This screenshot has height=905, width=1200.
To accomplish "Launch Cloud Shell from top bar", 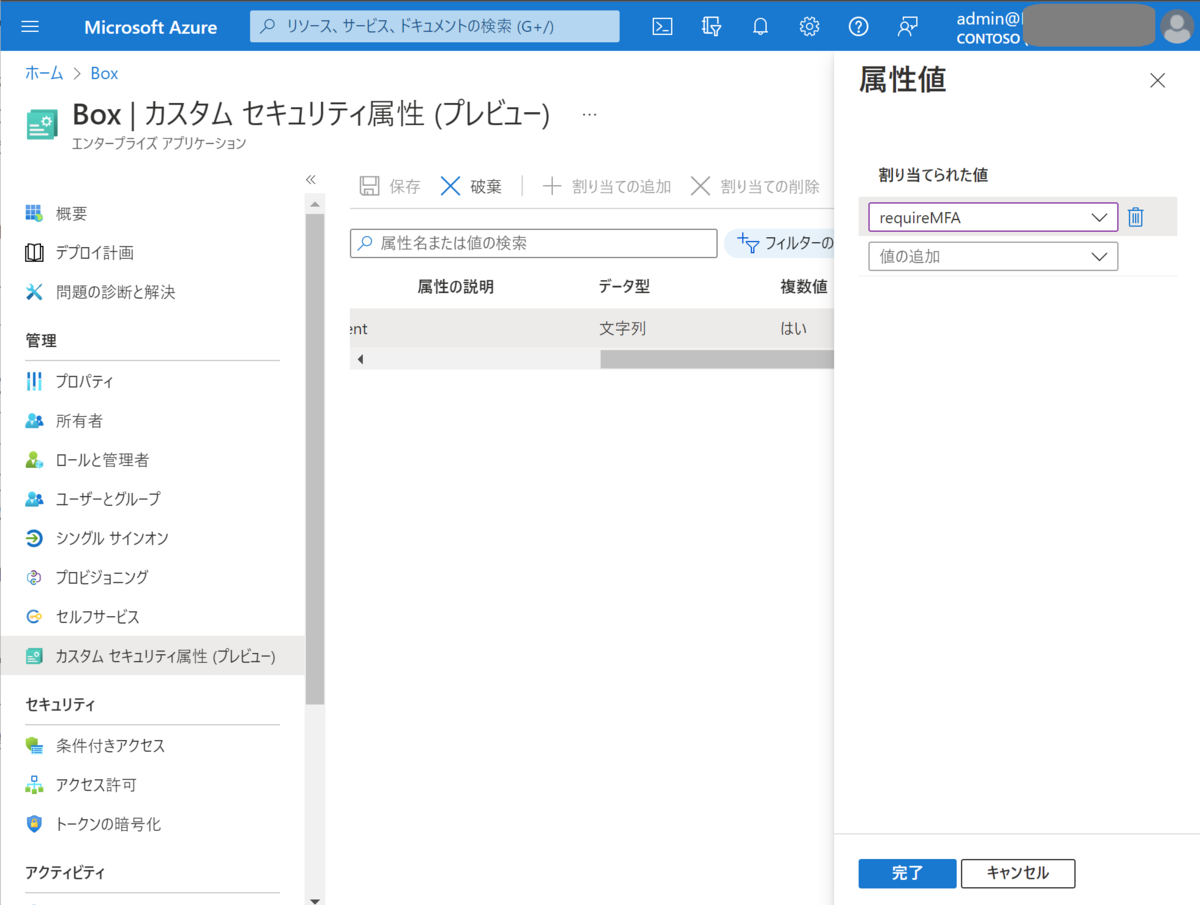I will click(662, 27).
